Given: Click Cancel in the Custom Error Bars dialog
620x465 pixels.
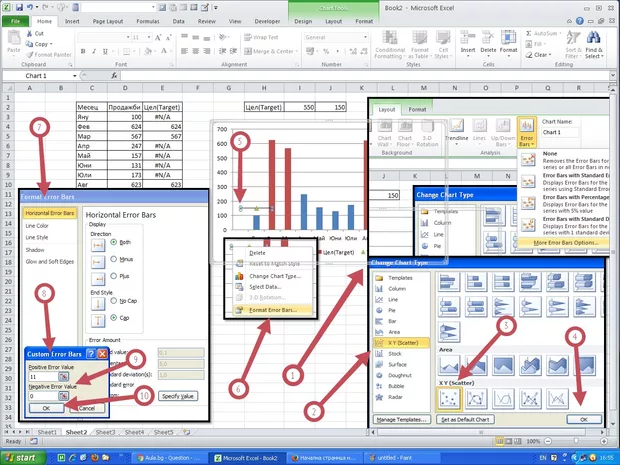Looking at the screenshot, I should [87, 408].
